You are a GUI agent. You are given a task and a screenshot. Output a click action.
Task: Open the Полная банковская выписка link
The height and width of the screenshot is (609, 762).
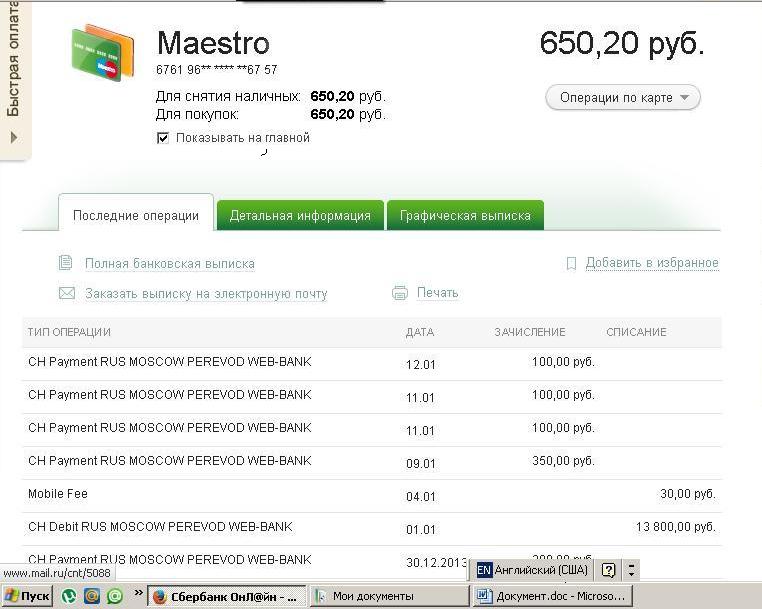click(169, 264)
